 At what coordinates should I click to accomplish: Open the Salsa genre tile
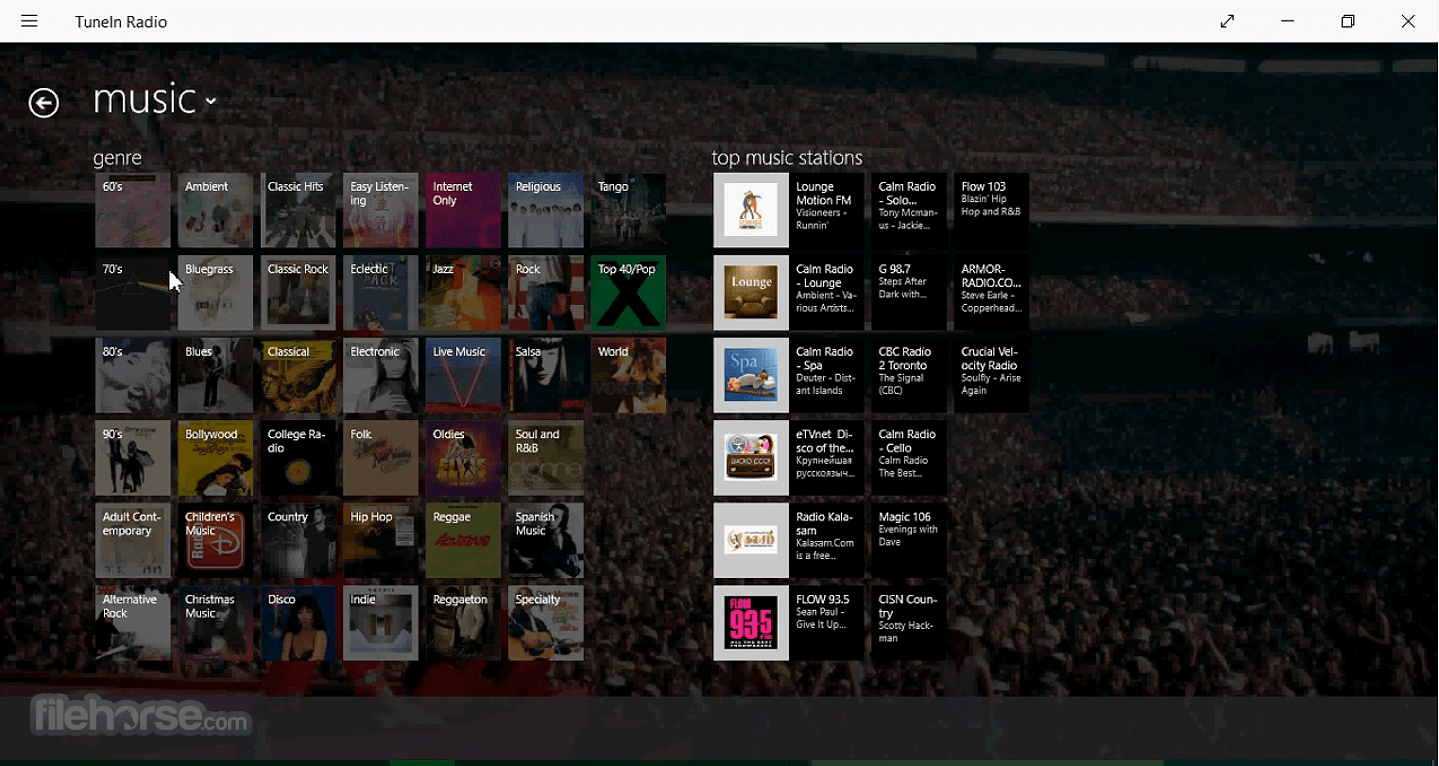[x=546, y=376]
